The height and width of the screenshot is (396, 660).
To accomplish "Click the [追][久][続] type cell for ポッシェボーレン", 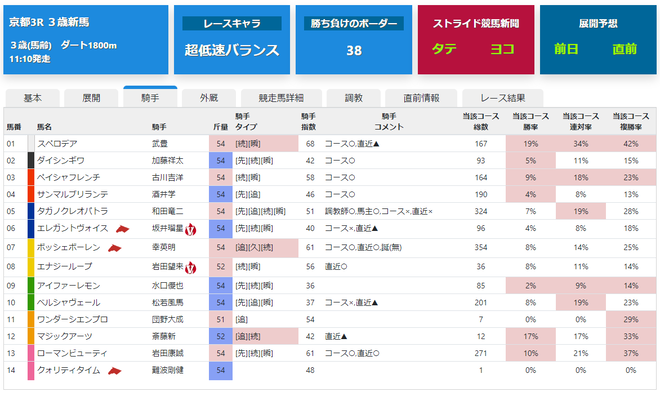I will (x=266, y=247).
